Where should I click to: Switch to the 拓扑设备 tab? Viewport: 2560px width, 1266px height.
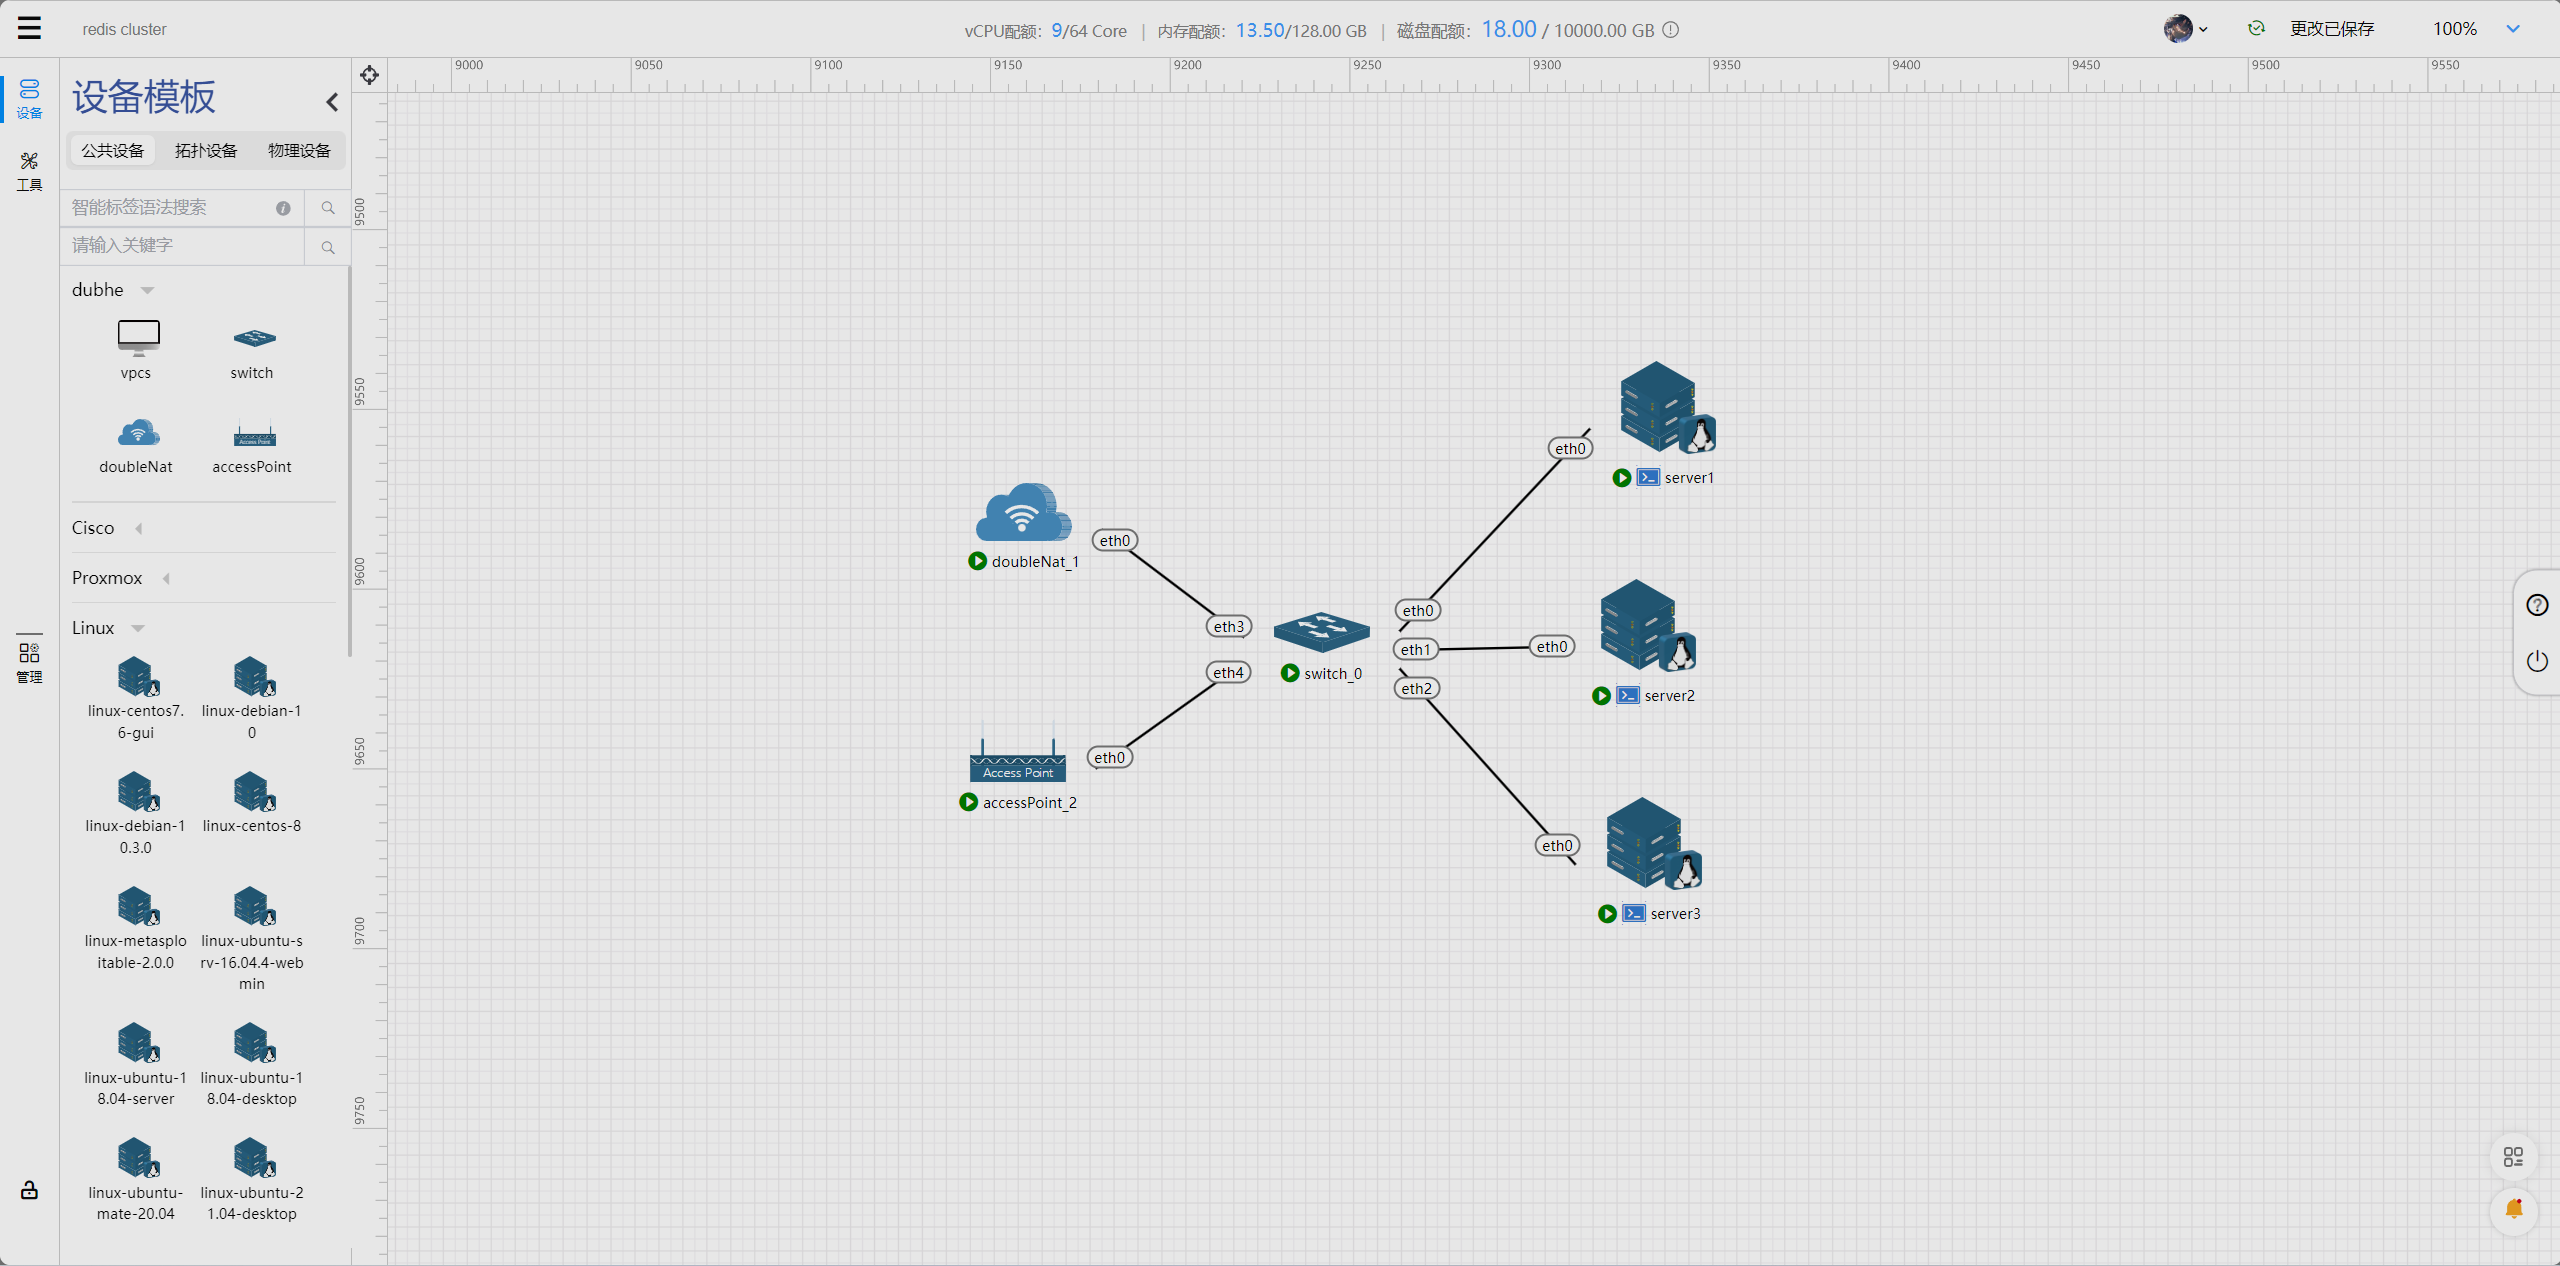[x=206, y=151]
